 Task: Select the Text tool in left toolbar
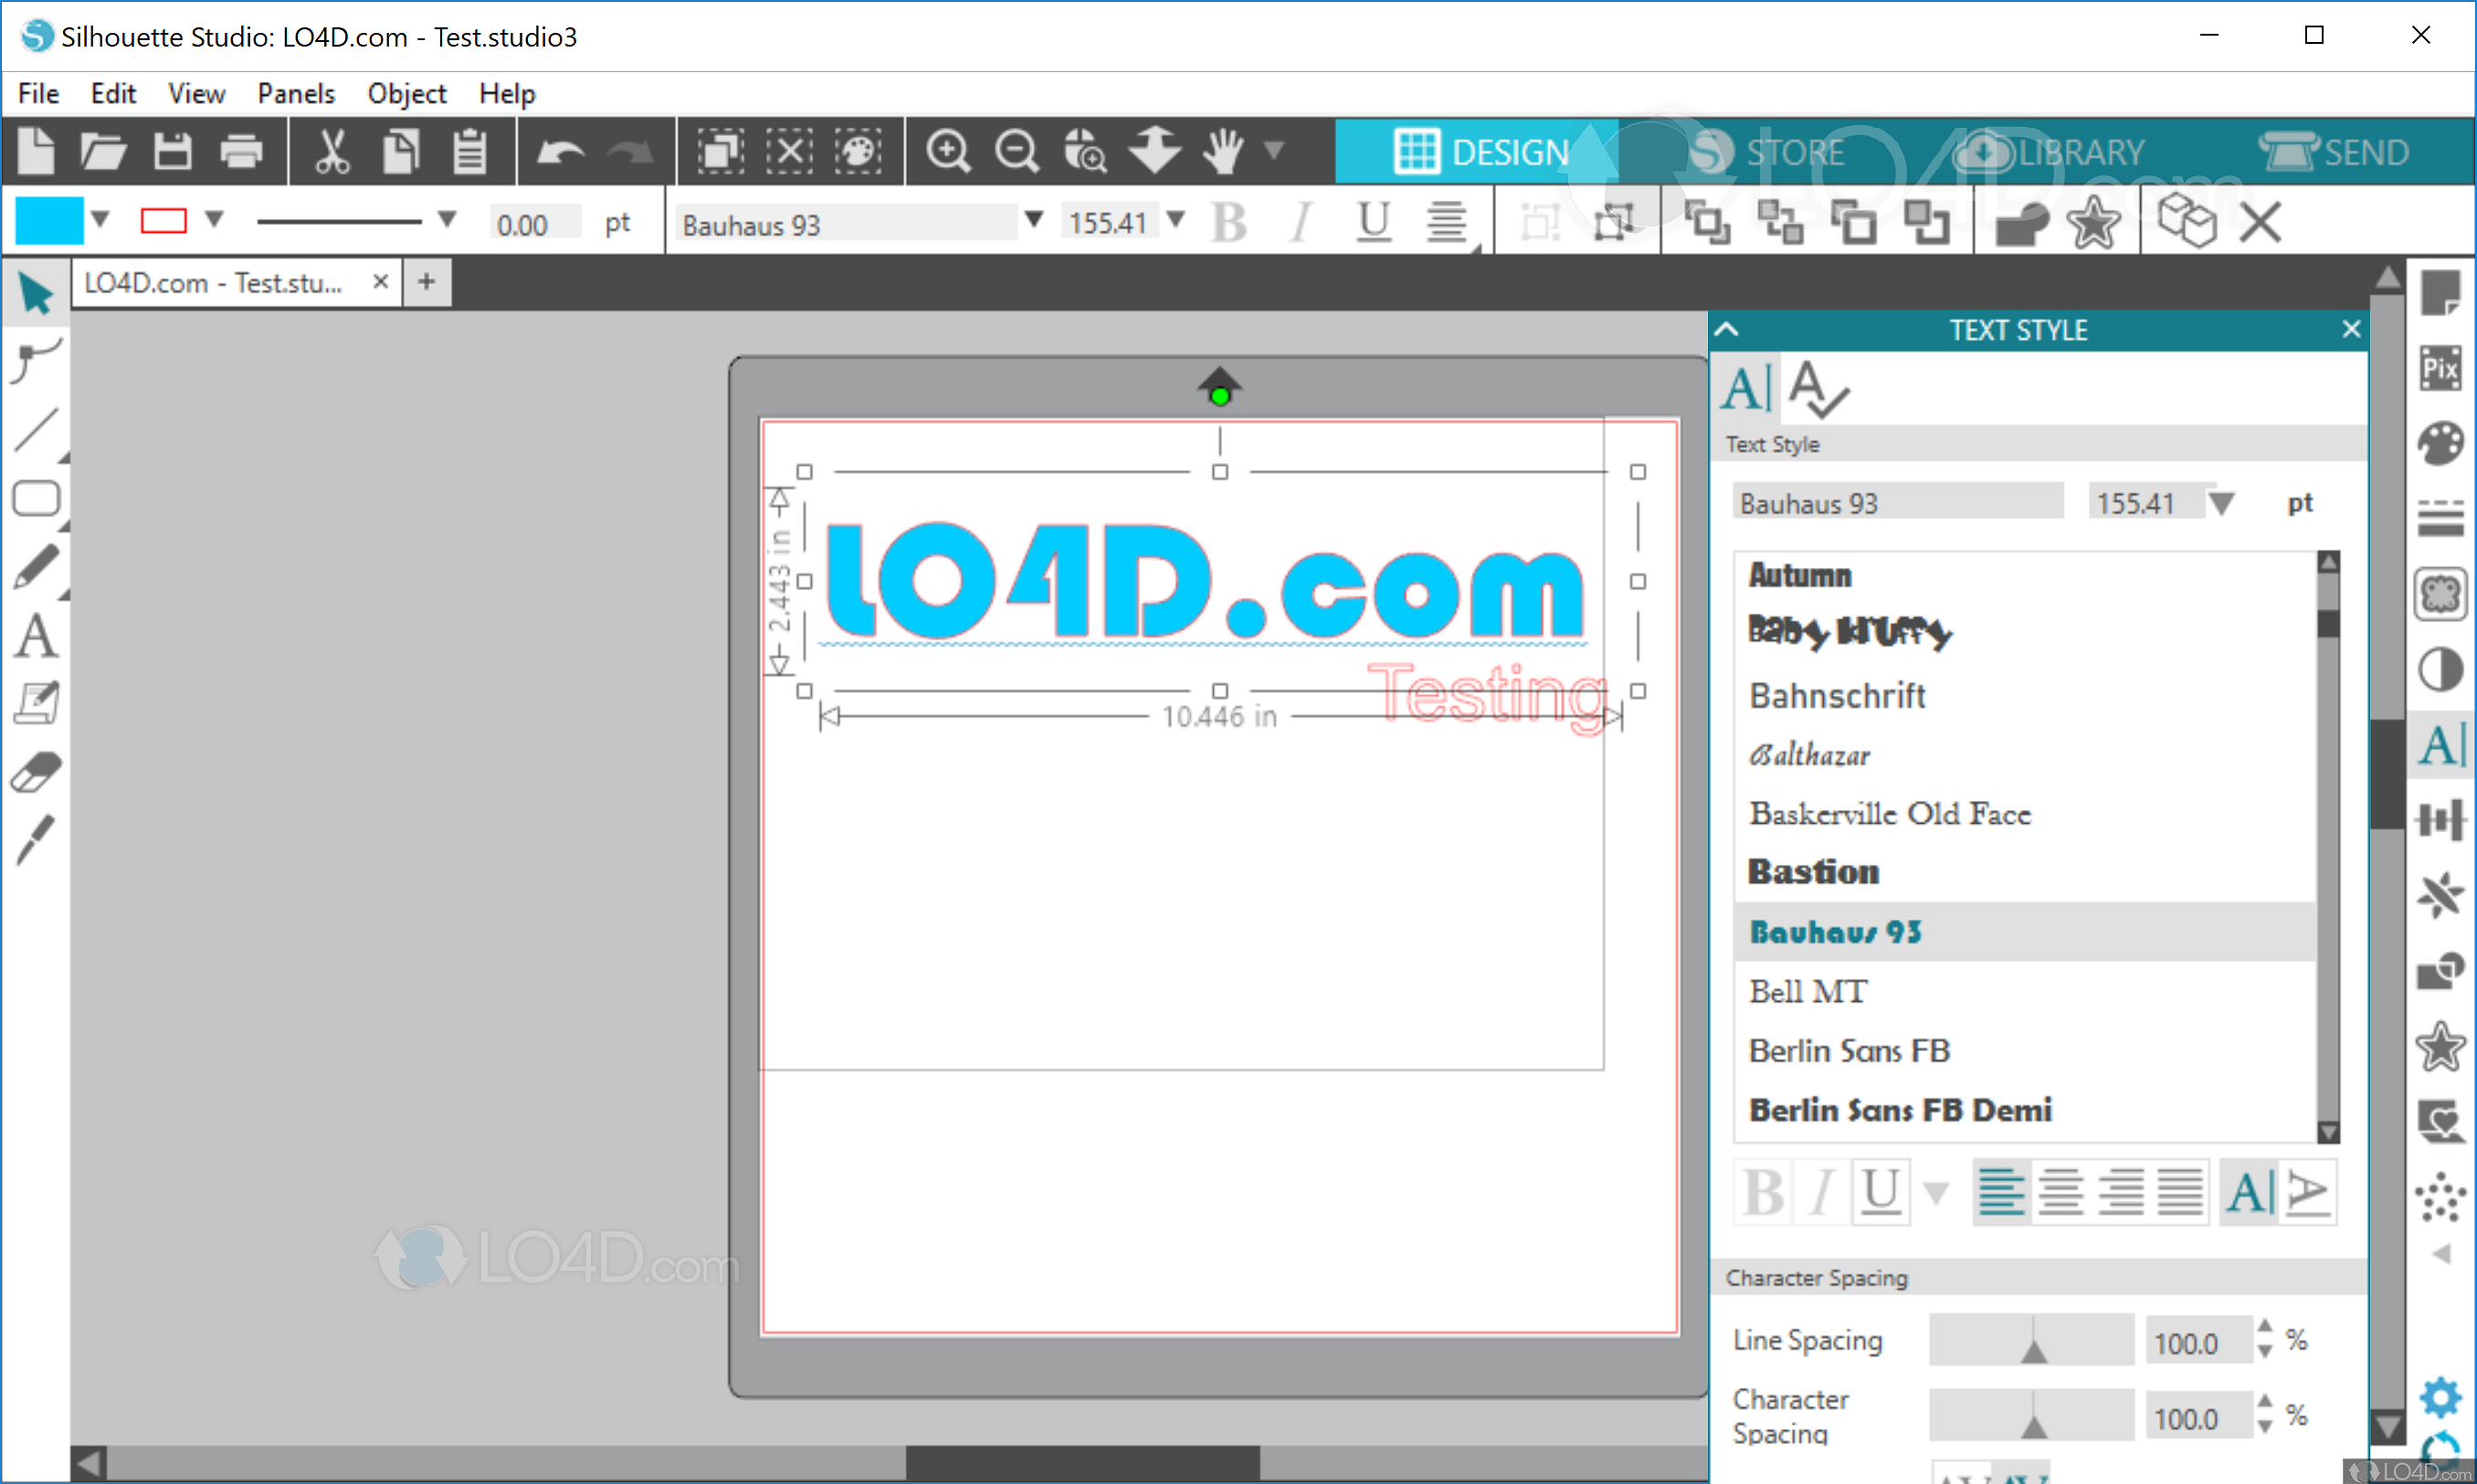(37, 636)
